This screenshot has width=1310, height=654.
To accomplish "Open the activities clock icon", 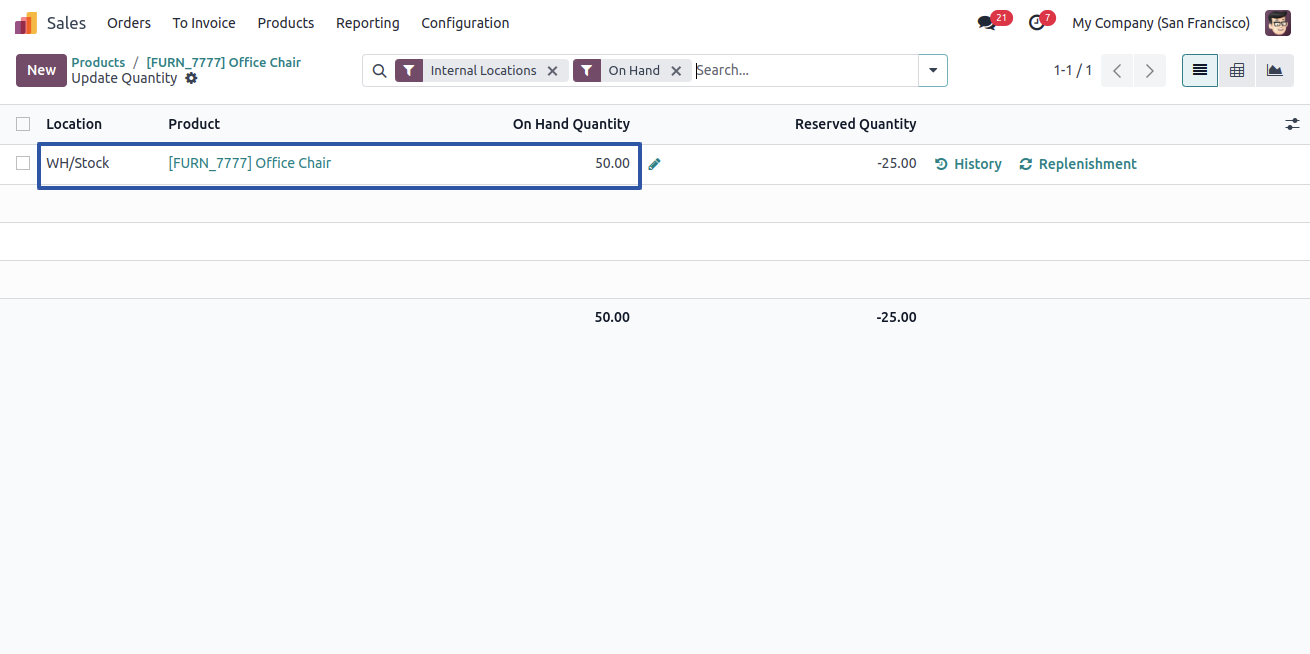I will tap(1036, 23).
